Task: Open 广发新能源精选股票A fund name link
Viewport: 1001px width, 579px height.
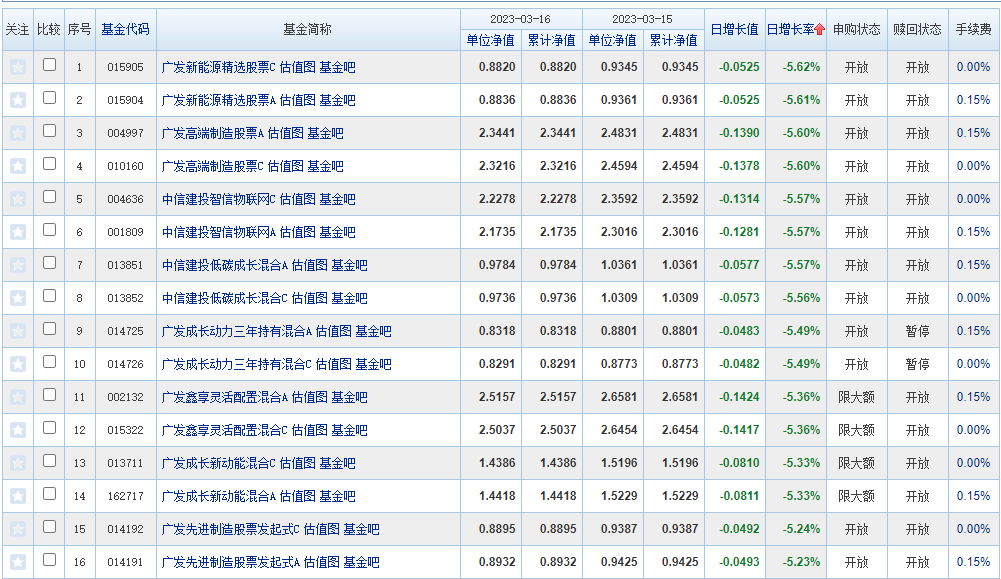Action: (x=219, y=100)
